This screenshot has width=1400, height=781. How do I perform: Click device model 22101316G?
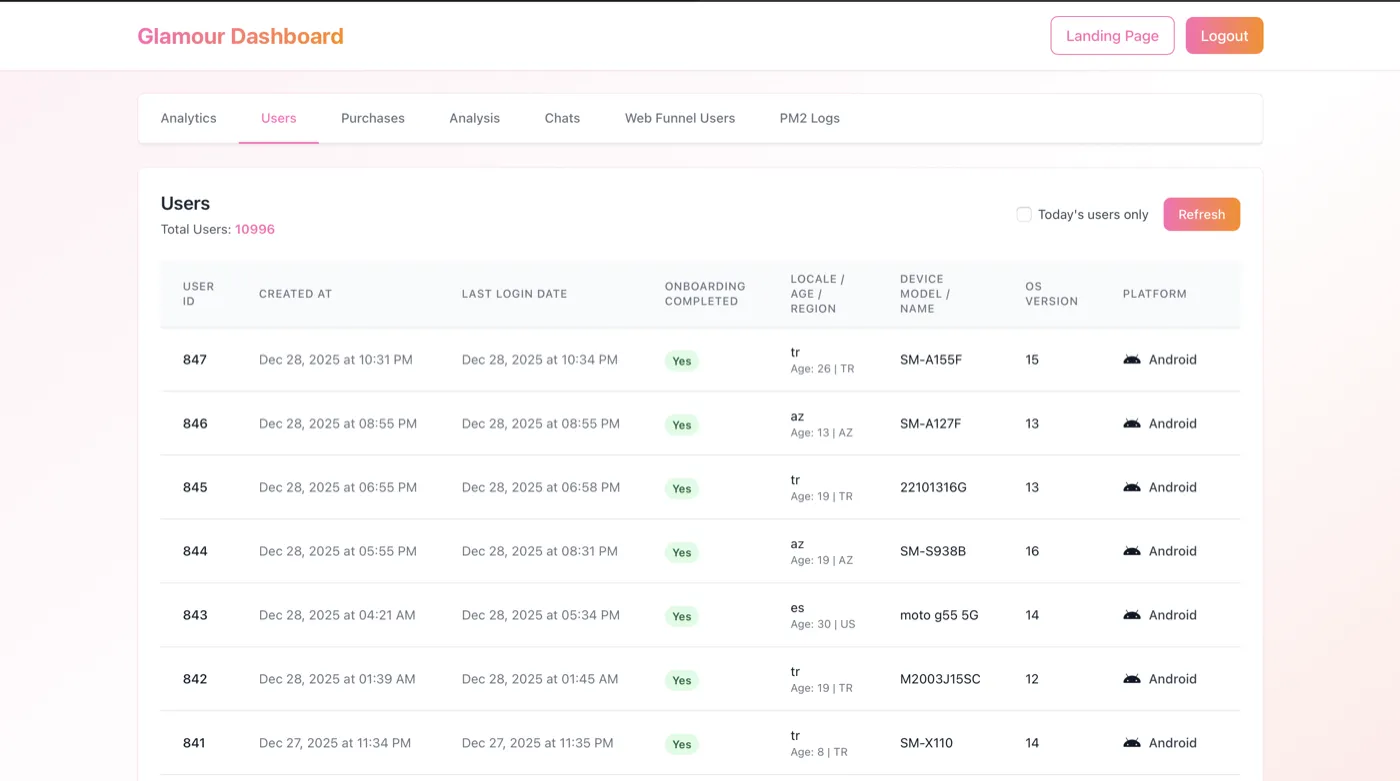click(933, 488)
